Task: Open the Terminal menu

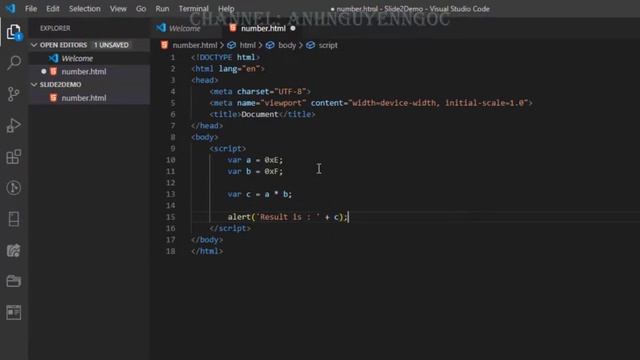Action: coord(193,9)
